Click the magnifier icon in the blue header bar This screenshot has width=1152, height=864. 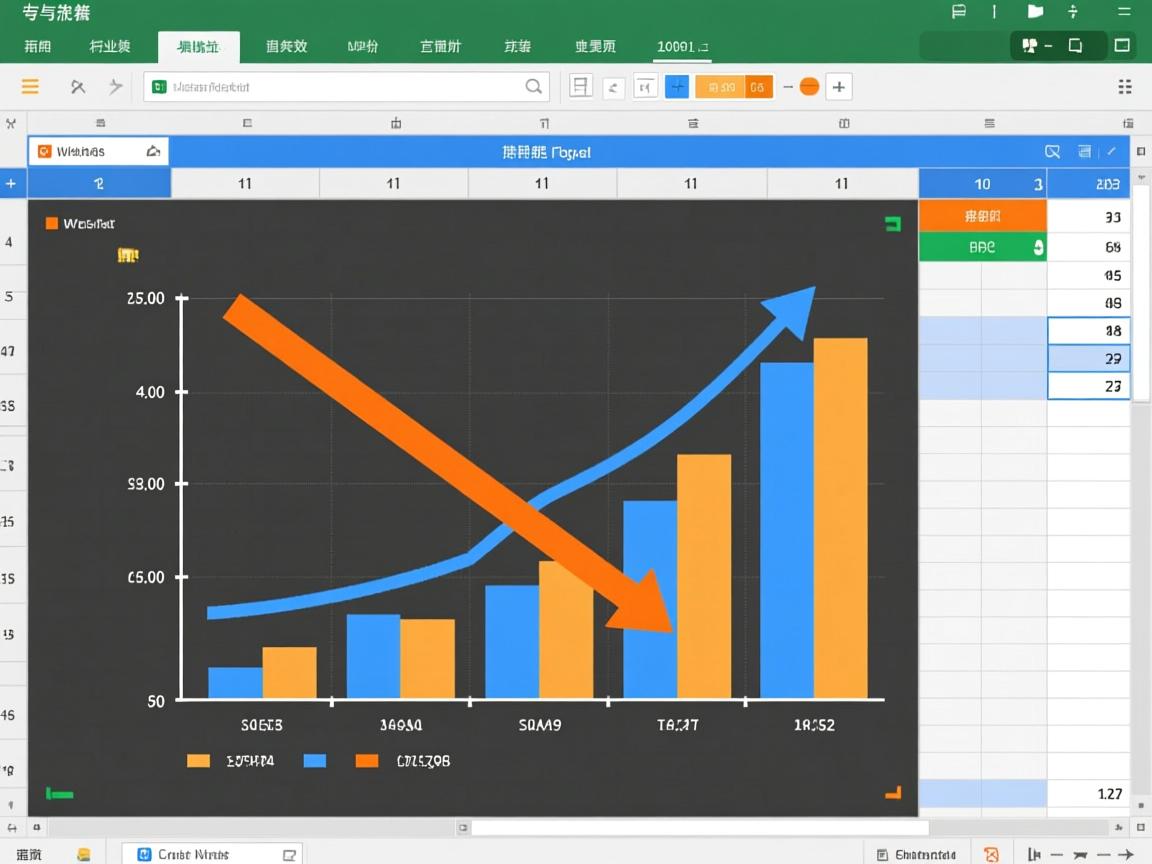pos(1052,151)
